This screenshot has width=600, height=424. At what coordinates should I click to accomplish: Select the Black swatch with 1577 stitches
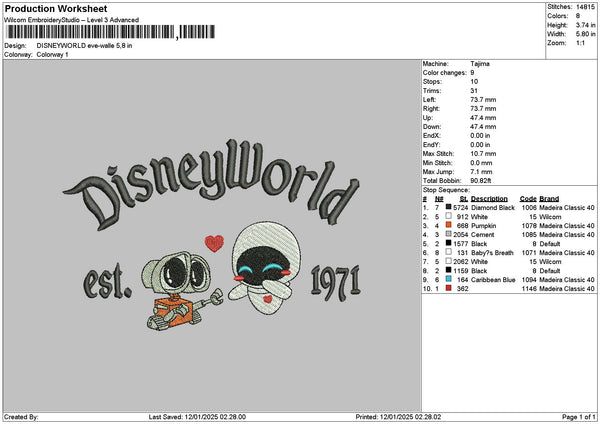[x=448, y=243]
